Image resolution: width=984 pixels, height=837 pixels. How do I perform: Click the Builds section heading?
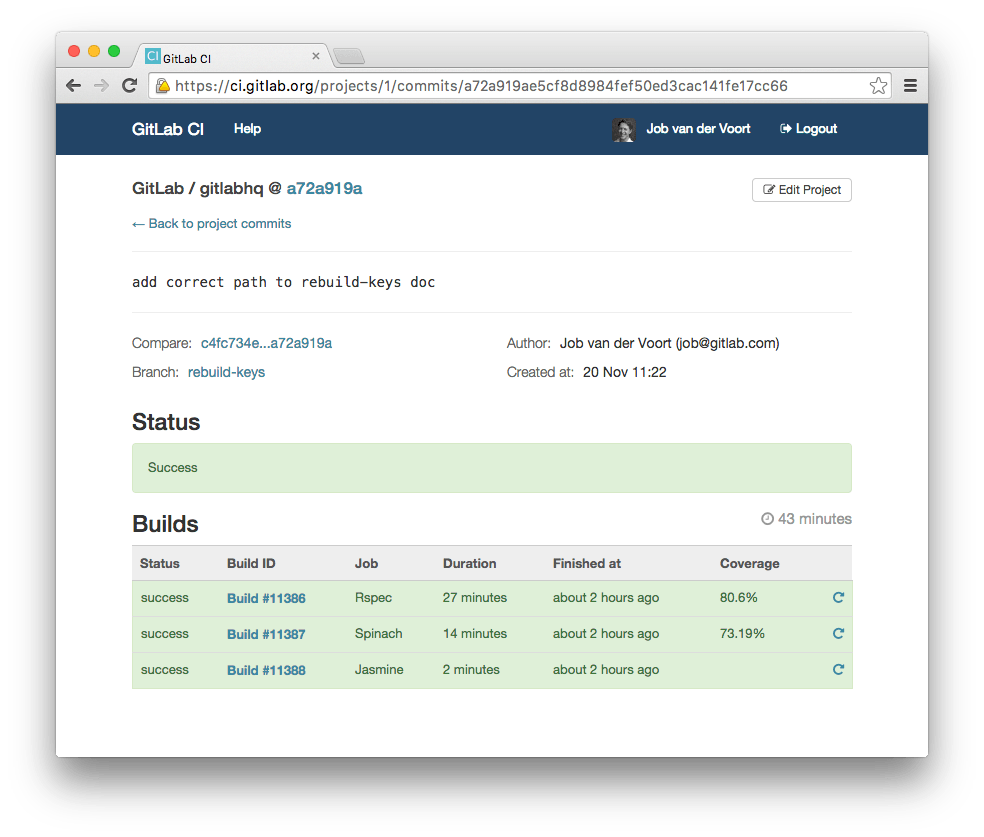pyautogui.click(x=165, y=524)
